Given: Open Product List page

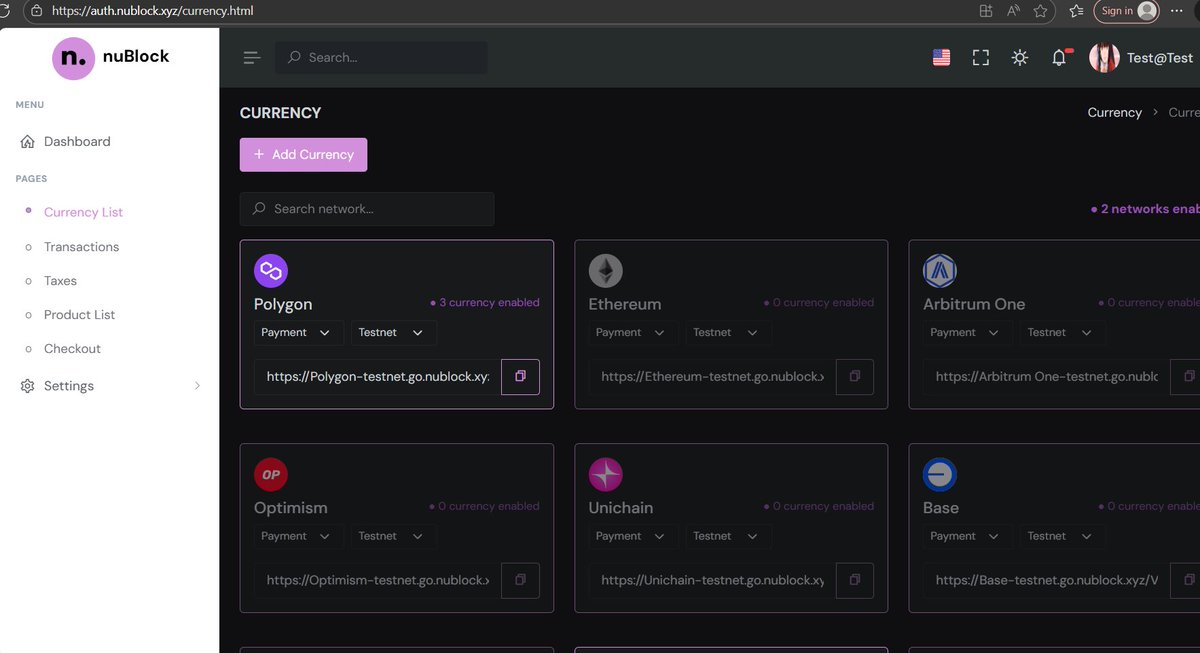Looking at the screenshot, I should (x=79, y=315).
